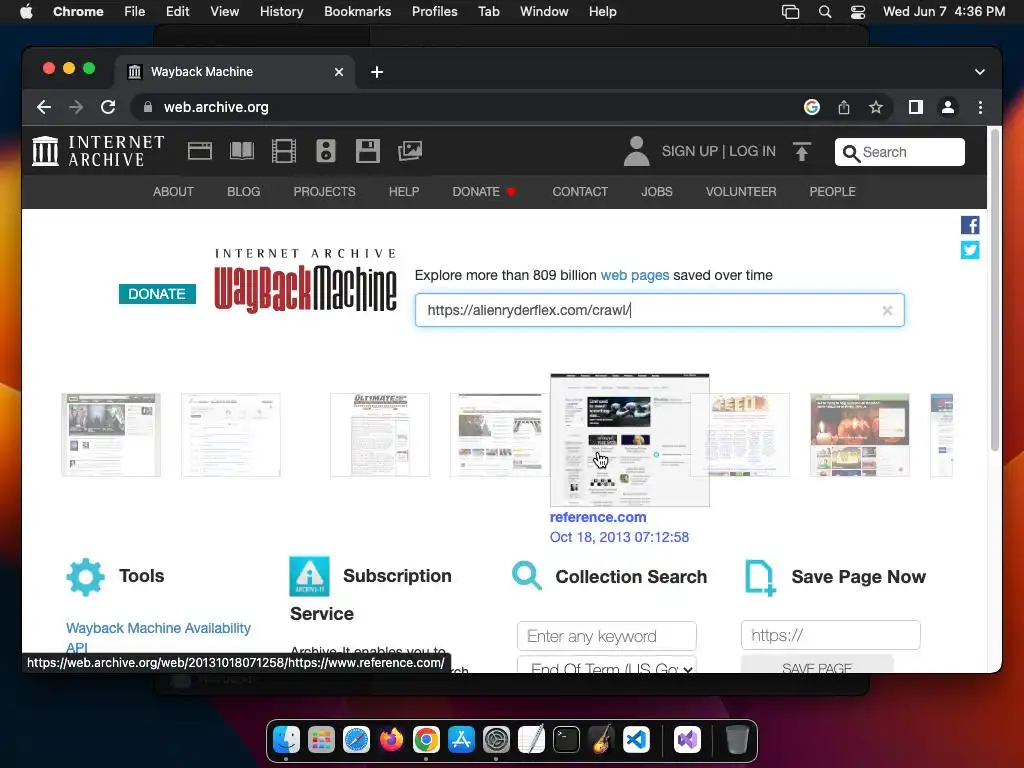Open the Bookmarks menu
Viewport: 1024px width, 768px height.
pyautogui.click(x=357, y=11)
